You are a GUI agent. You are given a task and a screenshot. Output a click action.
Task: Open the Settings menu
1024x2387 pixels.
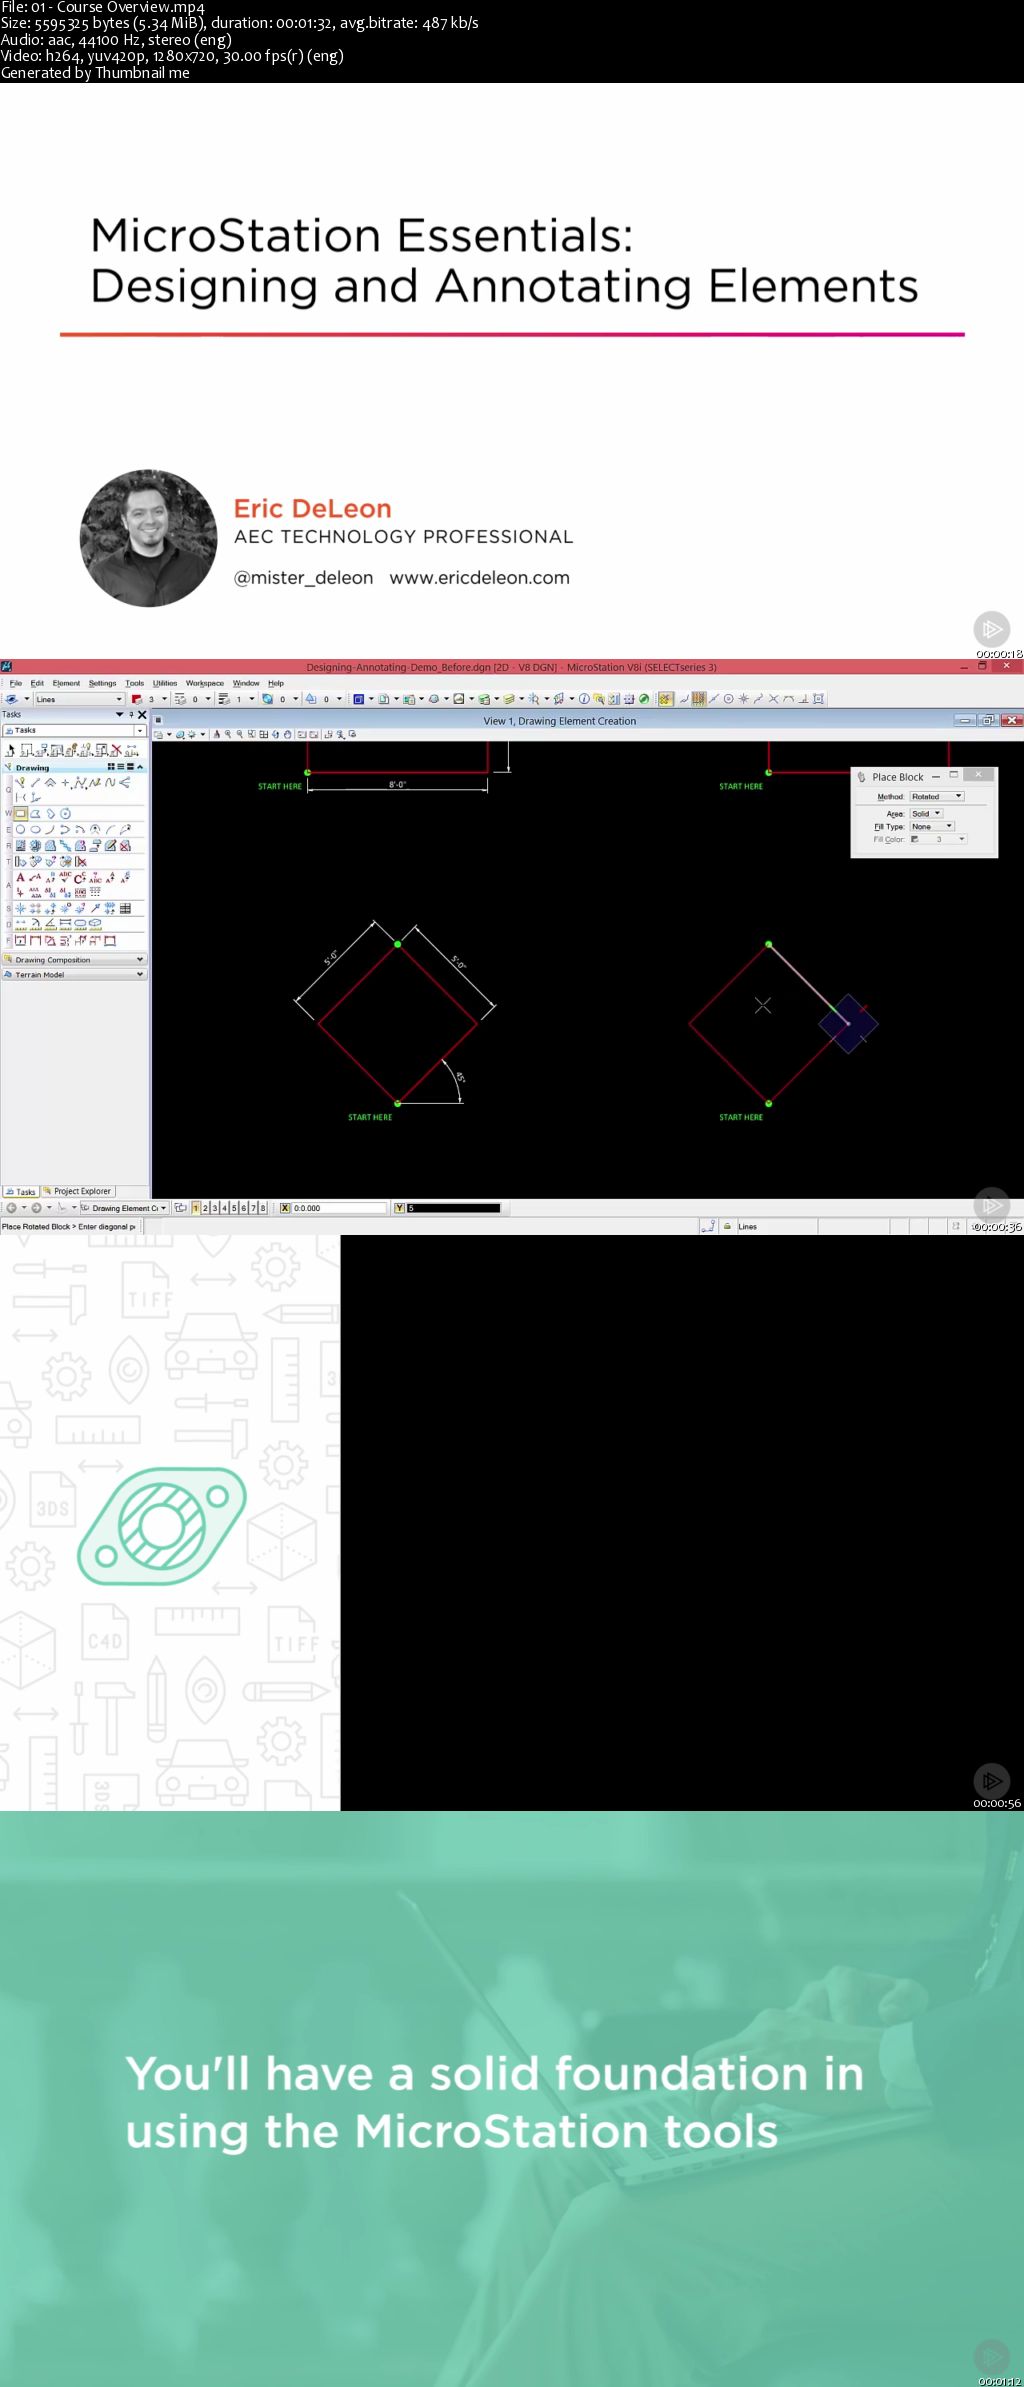pos(102,683)
